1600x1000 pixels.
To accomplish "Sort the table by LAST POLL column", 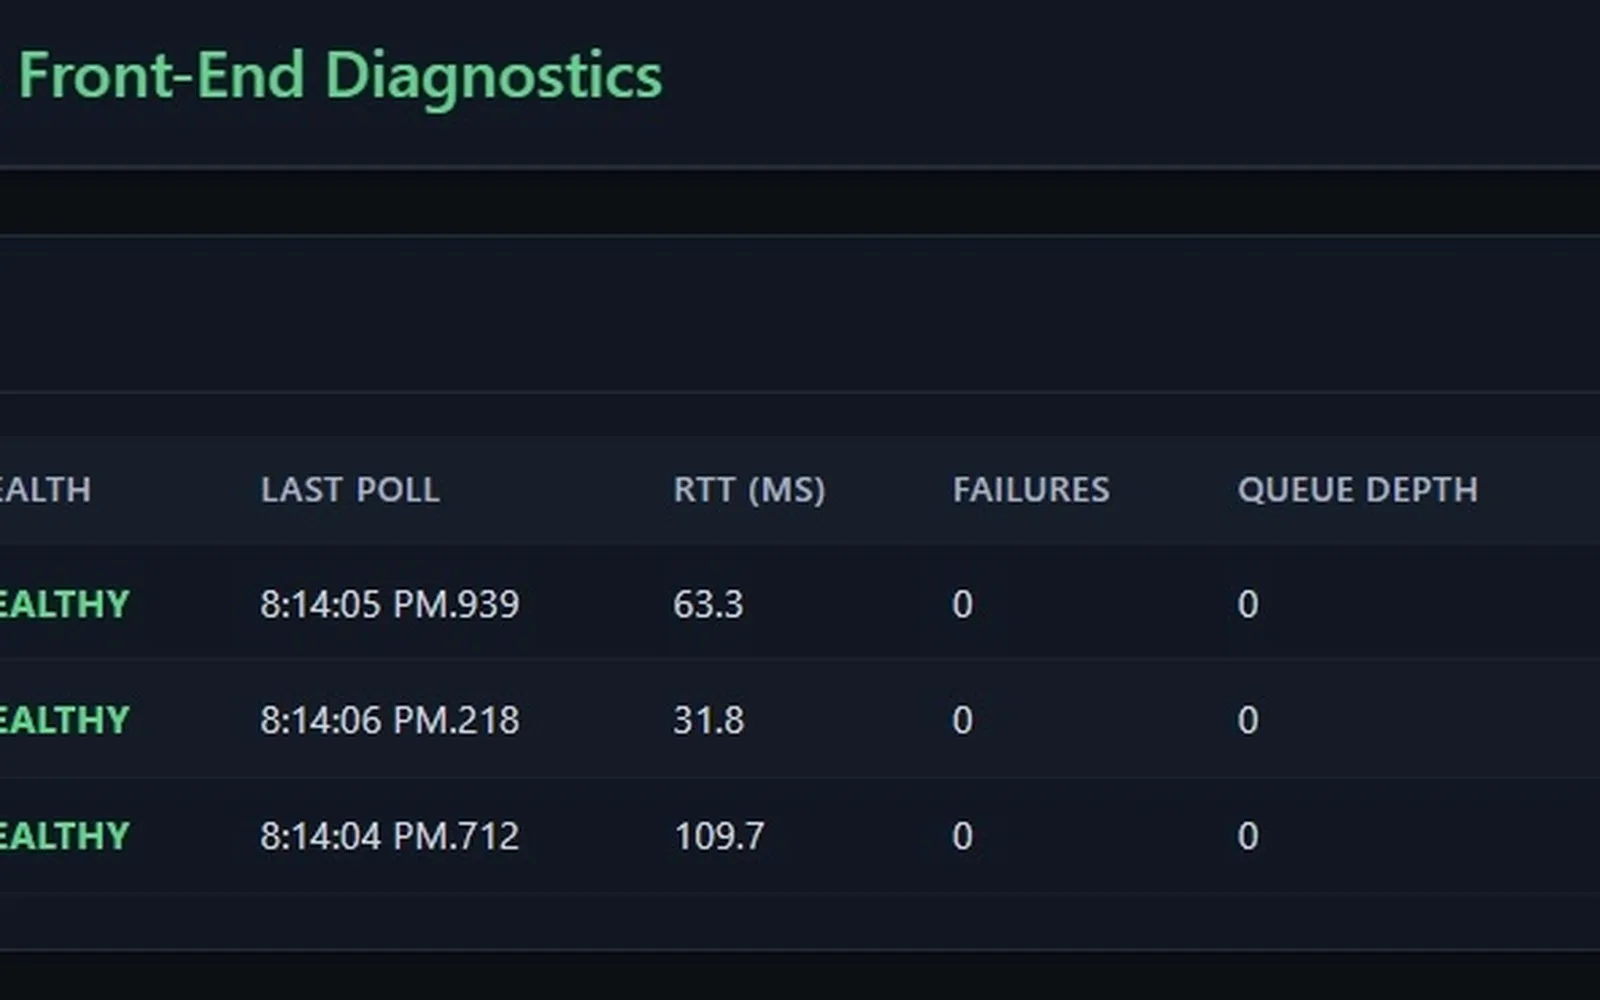I will tap(350, 490).
